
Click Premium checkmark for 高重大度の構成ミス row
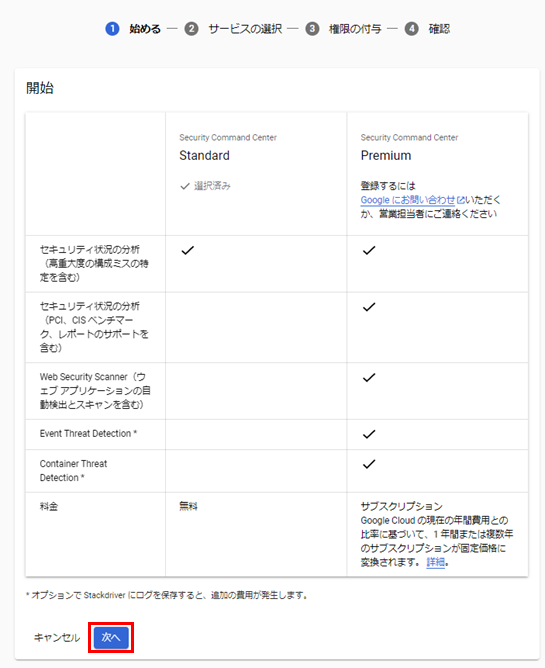(x=369, y=250)
